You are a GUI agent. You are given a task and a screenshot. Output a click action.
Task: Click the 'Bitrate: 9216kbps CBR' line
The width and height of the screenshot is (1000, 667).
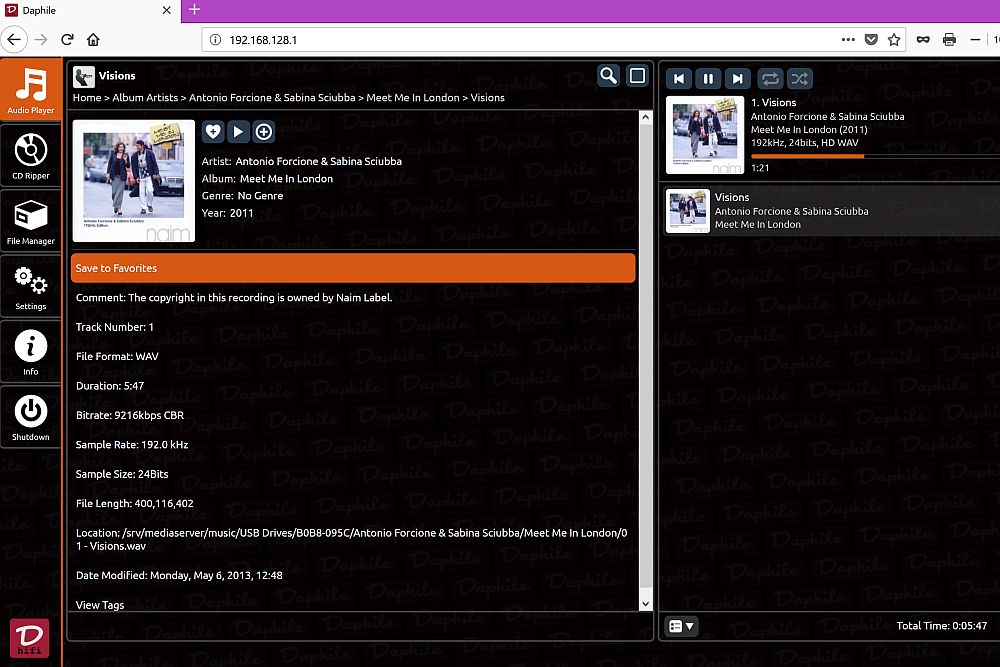(130, 415)
